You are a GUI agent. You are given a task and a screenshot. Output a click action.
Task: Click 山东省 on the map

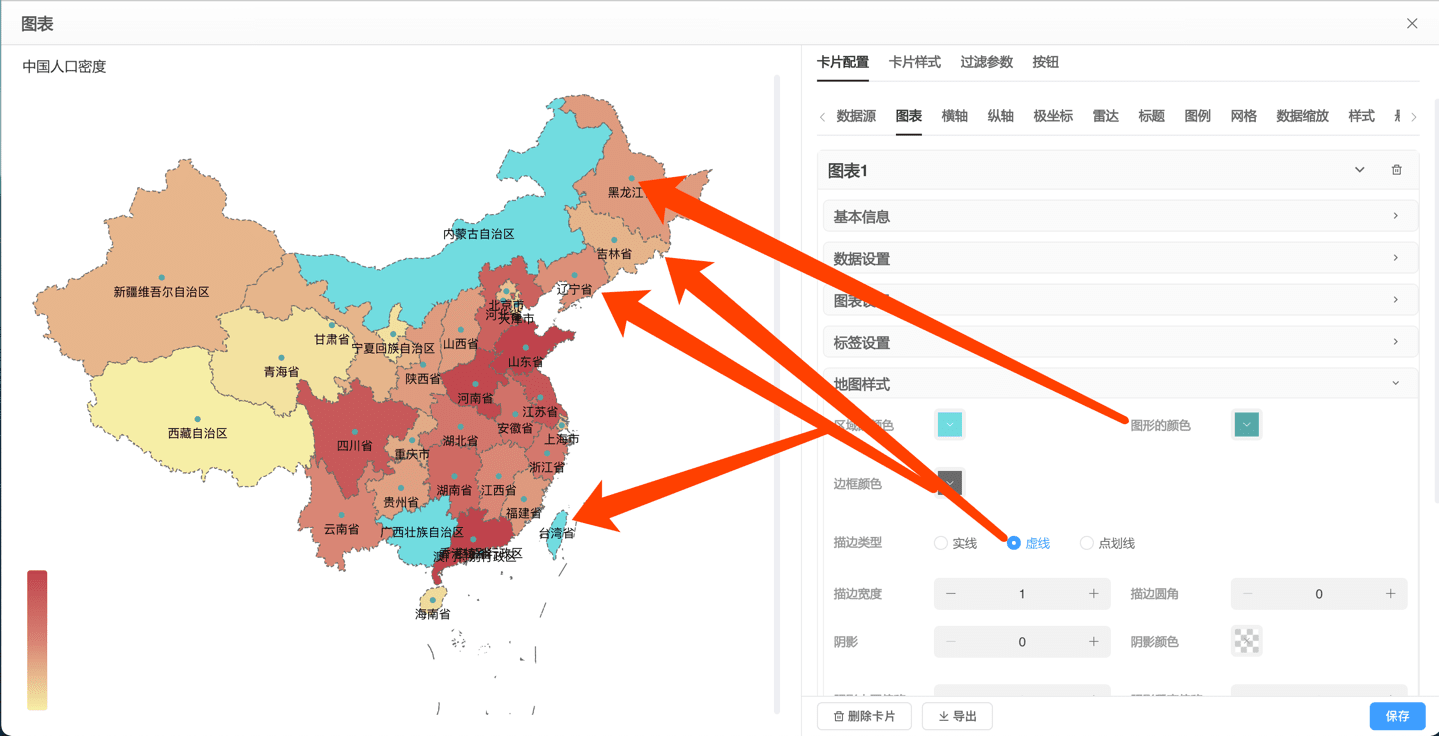point(526,362)
